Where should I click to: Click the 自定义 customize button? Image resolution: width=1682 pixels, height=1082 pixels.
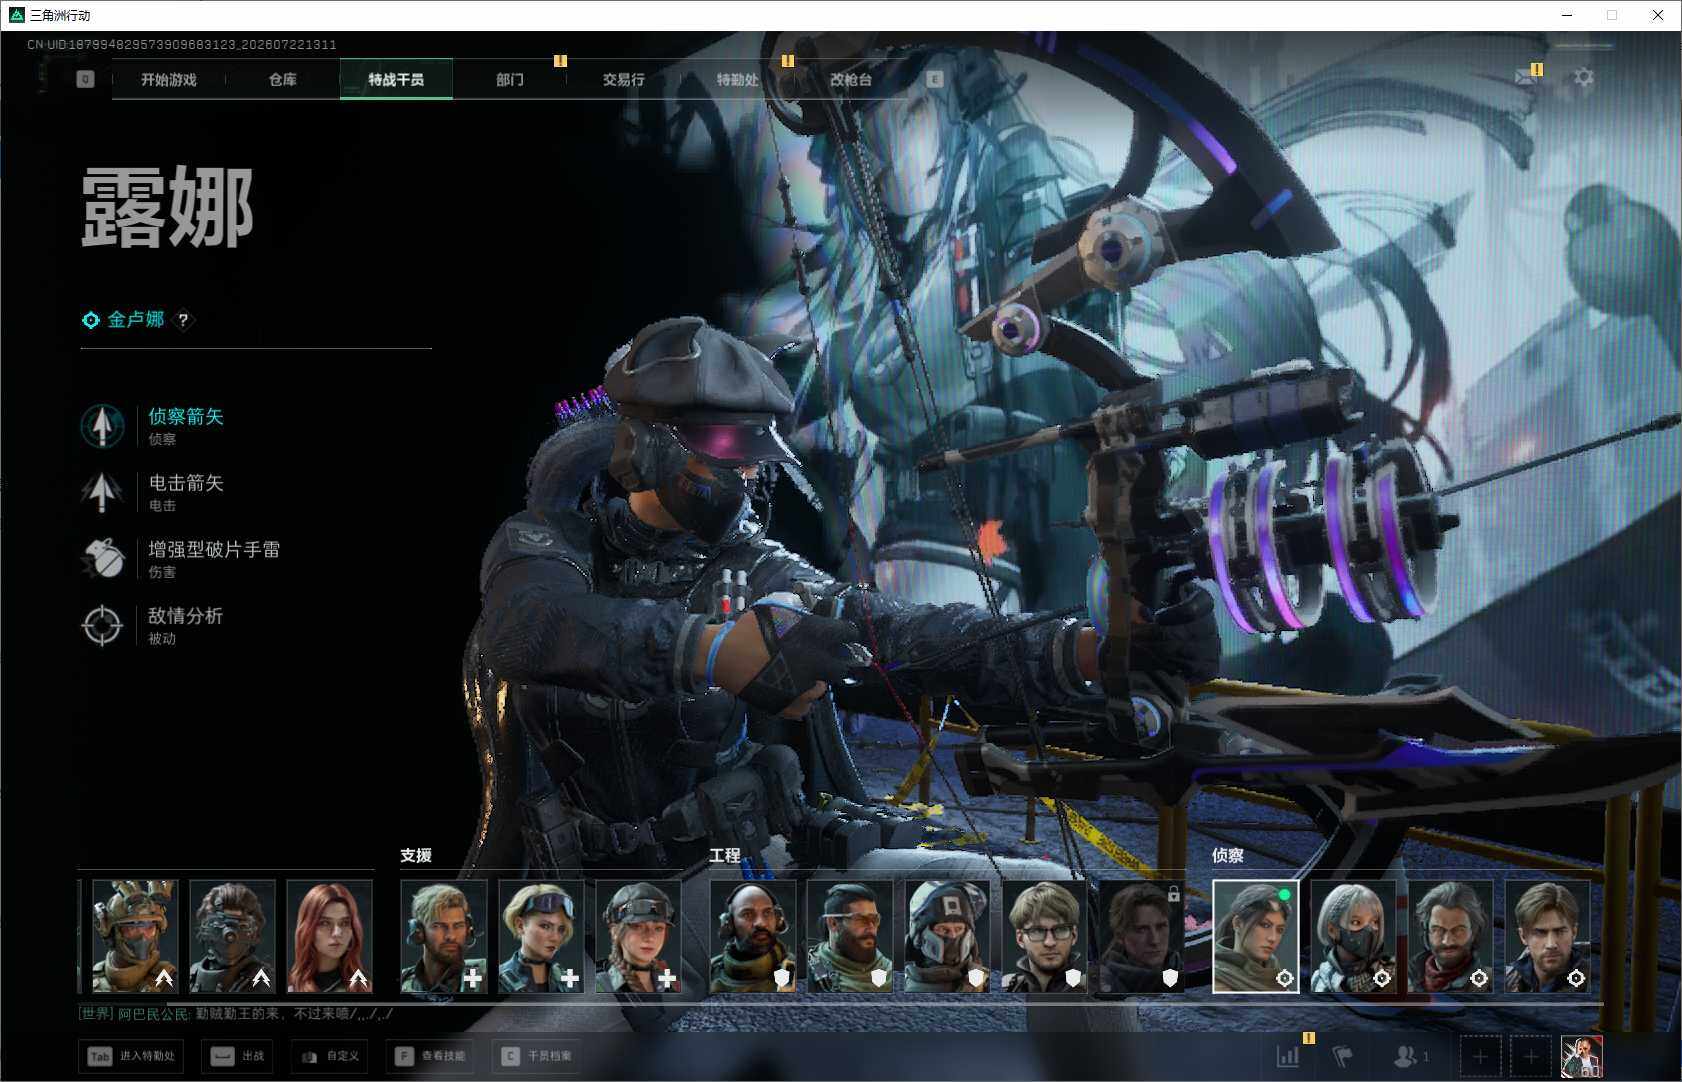pyautogui.click(x=330, y=1056)
